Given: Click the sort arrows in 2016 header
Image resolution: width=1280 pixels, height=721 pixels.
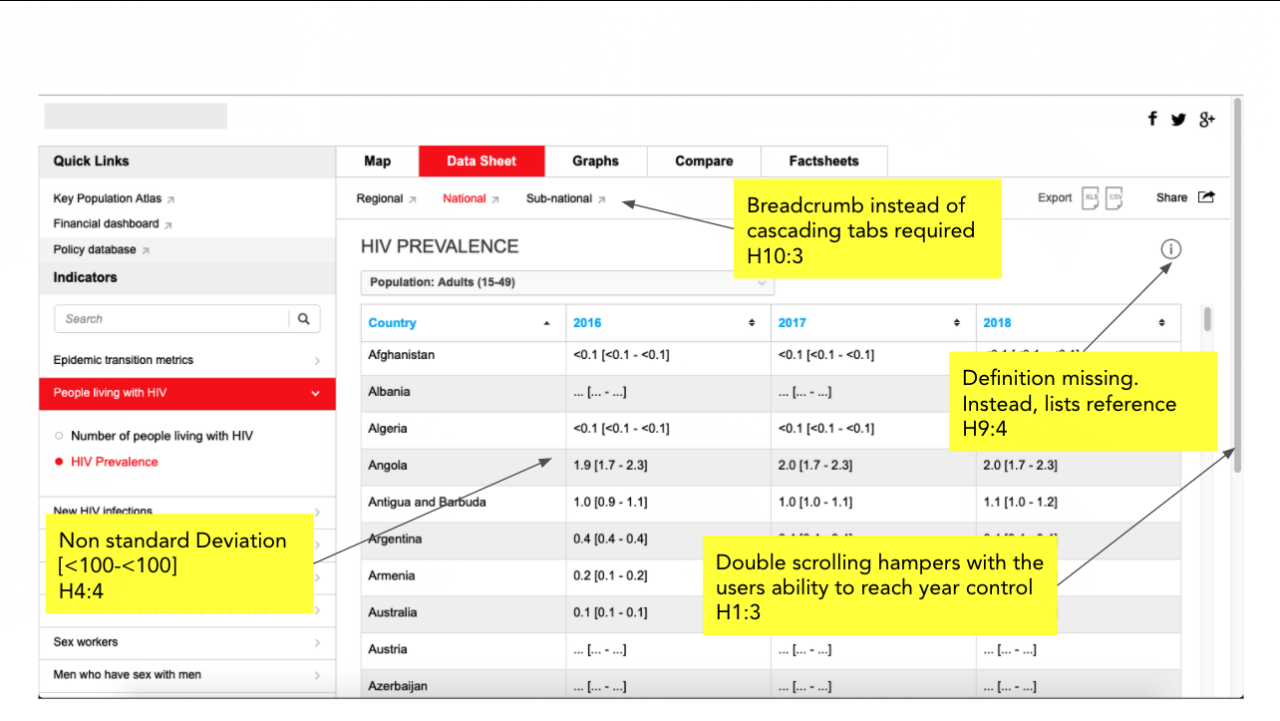Looking at the screenshot, I should [752, 323].
